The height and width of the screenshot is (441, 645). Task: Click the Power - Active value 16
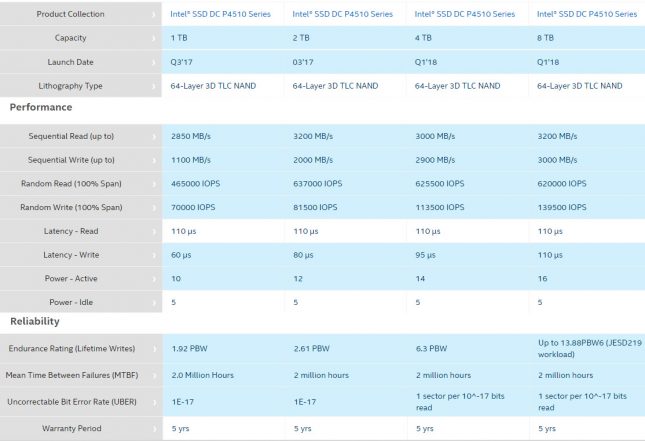point(543,279)
